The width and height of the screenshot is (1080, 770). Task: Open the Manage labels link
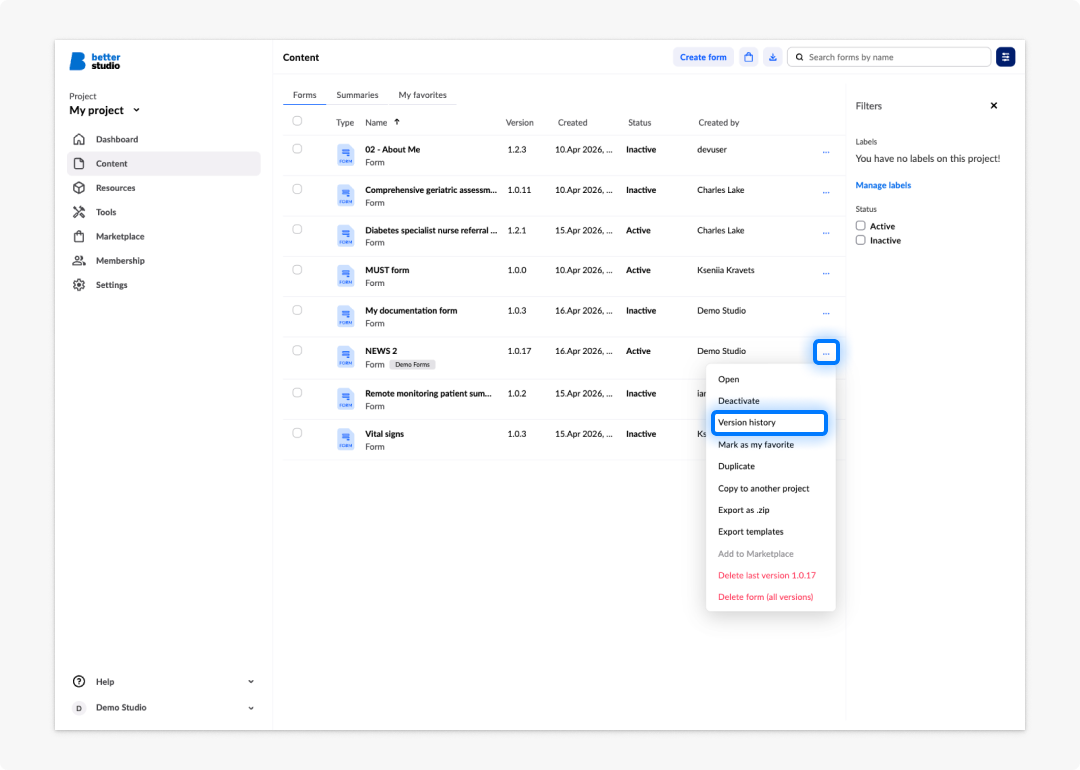883,185
